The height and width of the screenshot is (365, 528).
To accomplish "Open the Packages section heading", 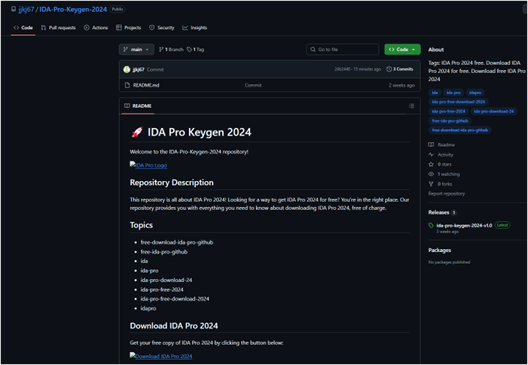I will click(x=440, y=250).
